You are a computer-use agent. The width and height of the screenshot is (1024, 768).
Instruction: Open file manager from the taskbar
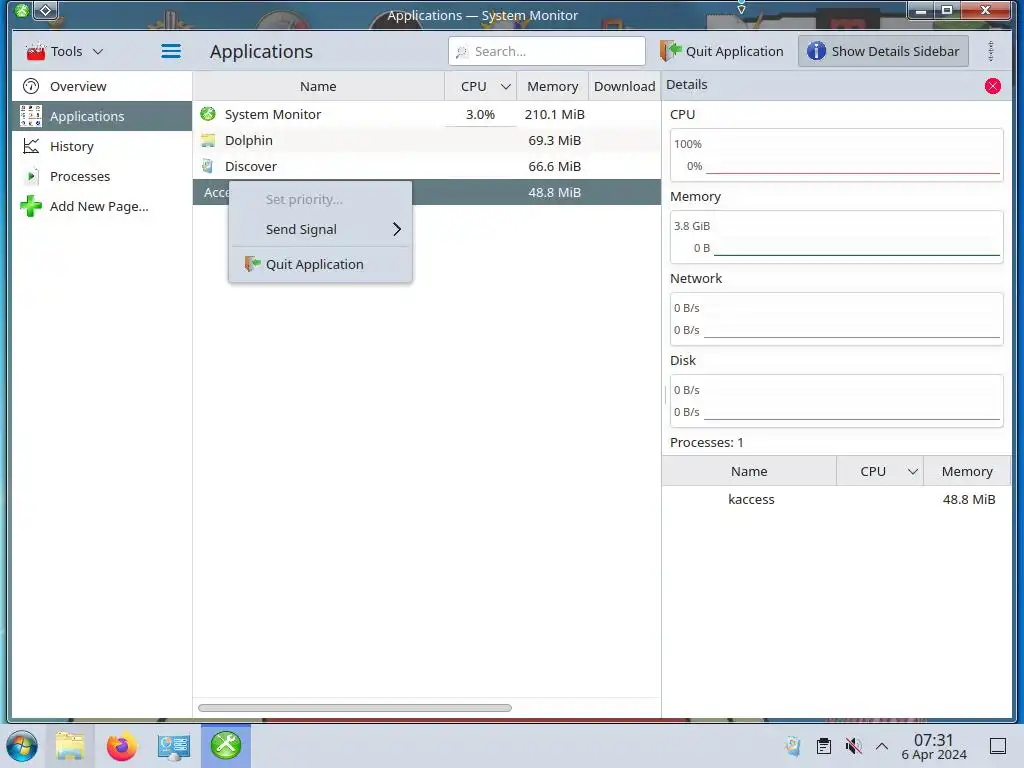70,746
